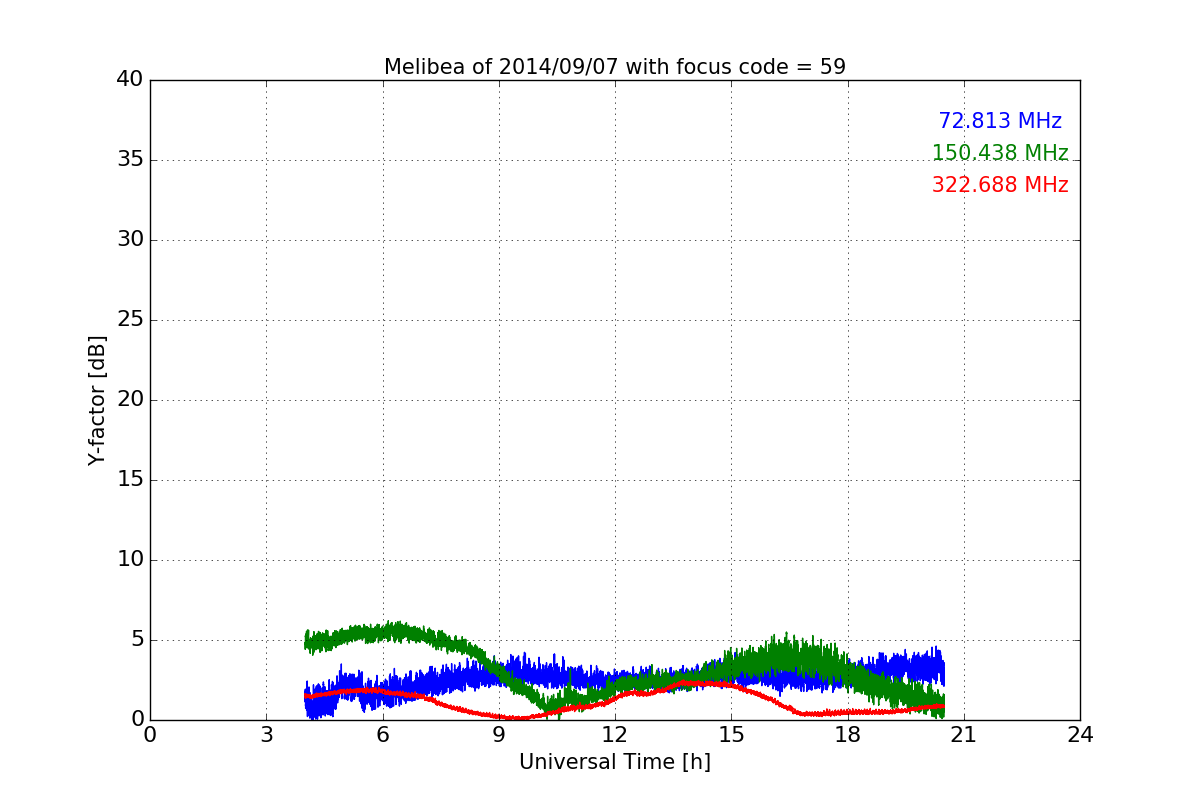Select the blue 72.813 MHz legend label
Viewport: 1200px width, 800px height.
[x=1000, y=121]
